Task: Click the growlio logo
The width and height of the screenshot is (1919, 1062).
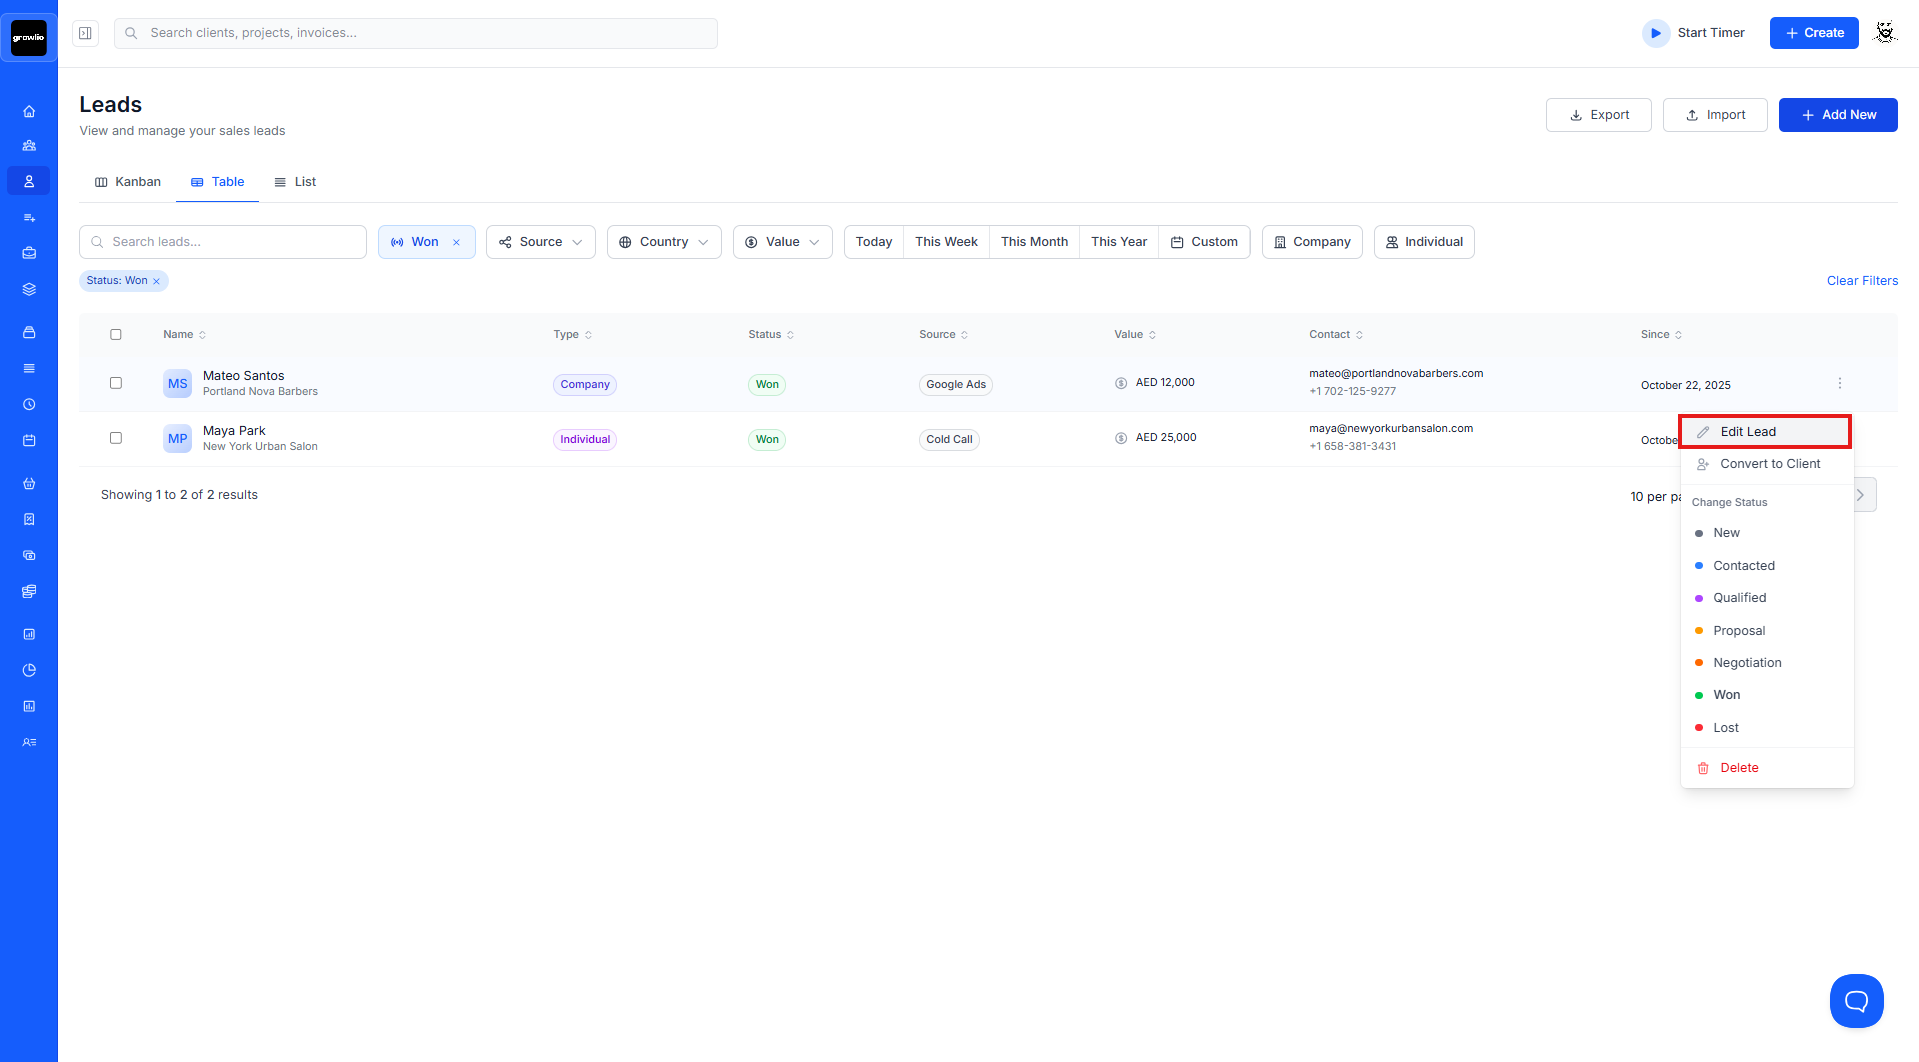Action: (29, 38)
